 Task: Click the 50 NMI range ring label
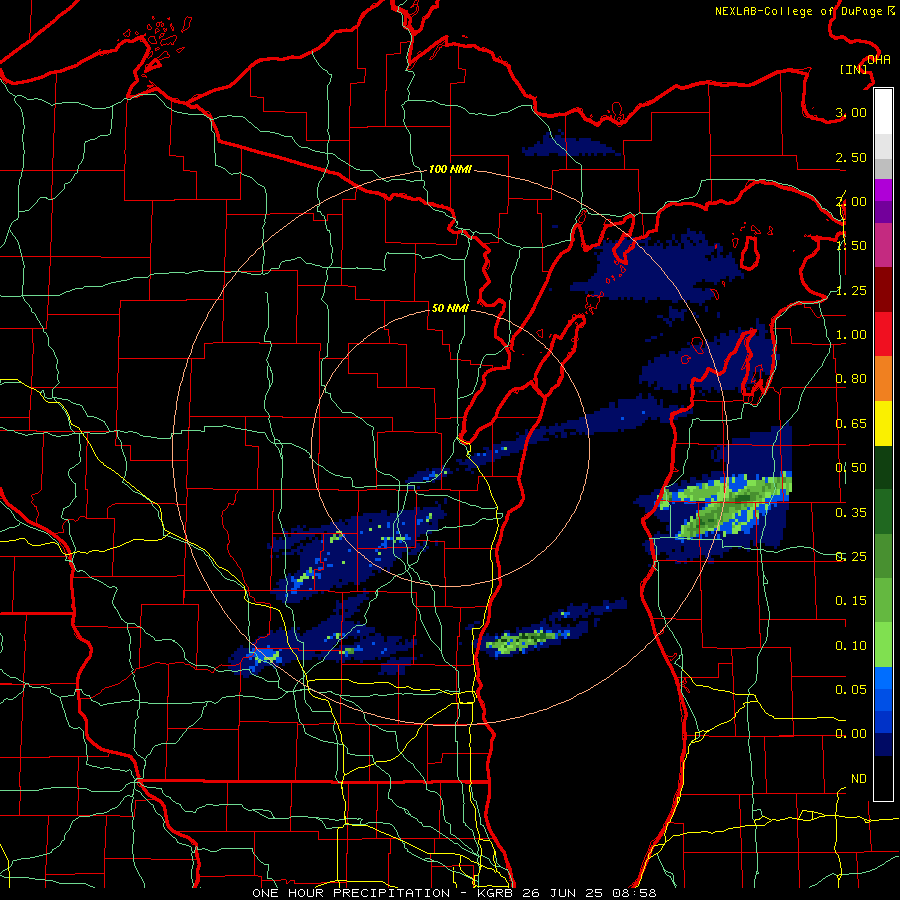[x=450, y=308]
